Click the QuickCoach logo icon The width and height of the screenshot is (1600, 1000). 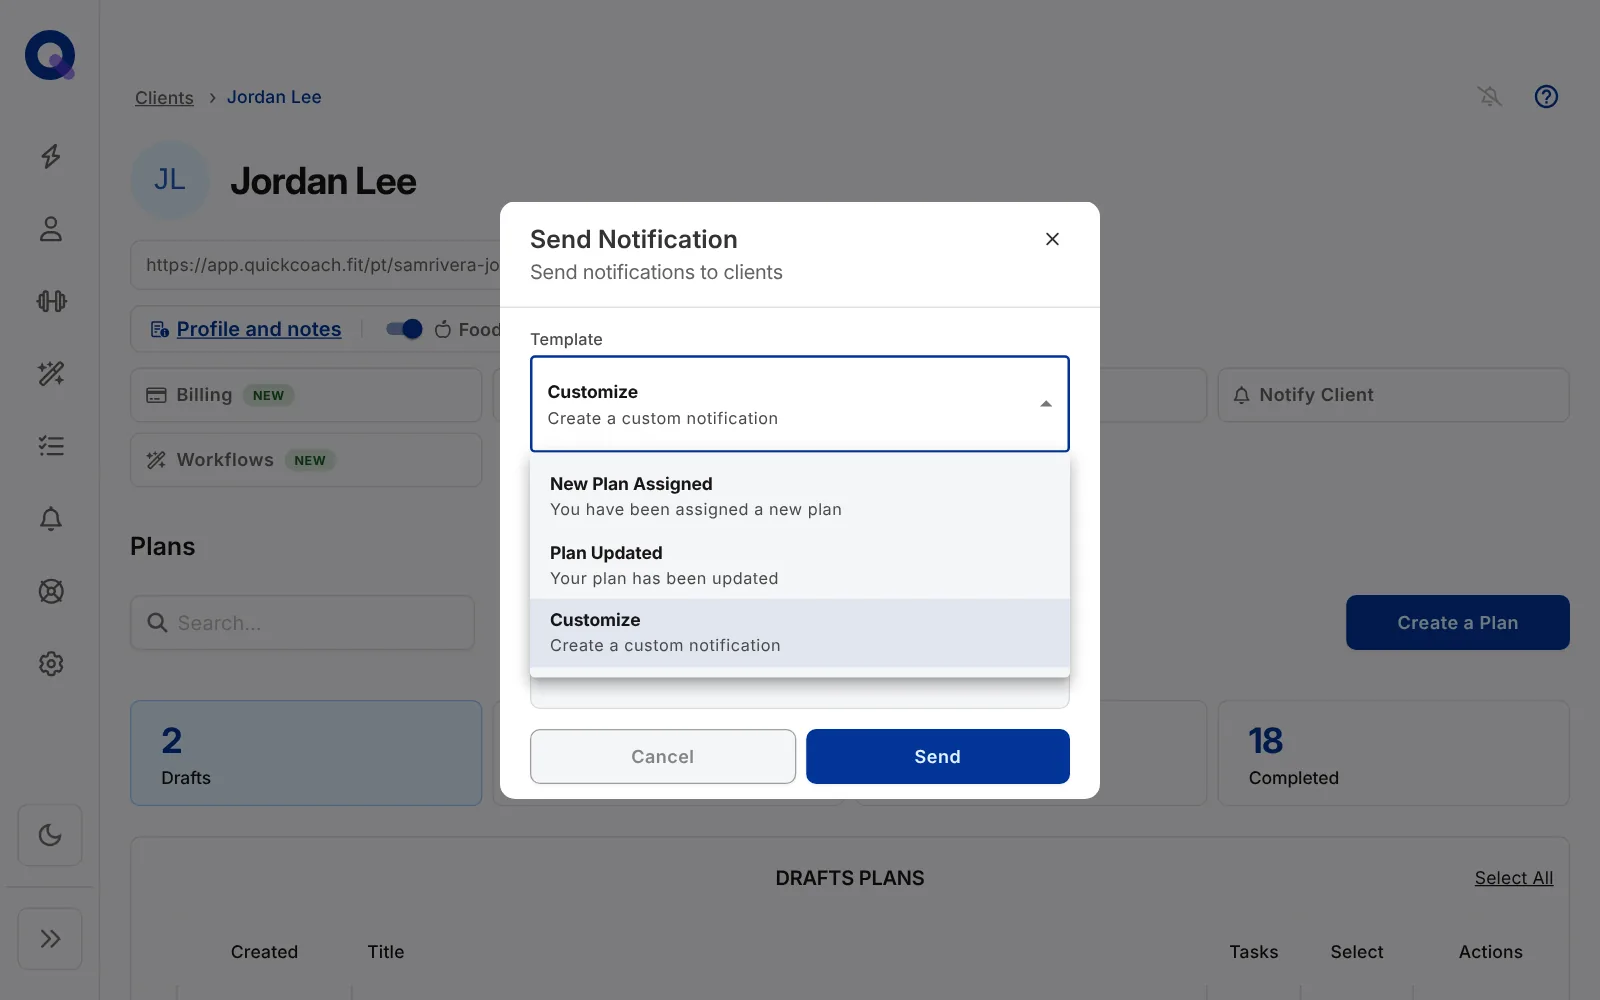pyautogui.click(x=50, y=55)
